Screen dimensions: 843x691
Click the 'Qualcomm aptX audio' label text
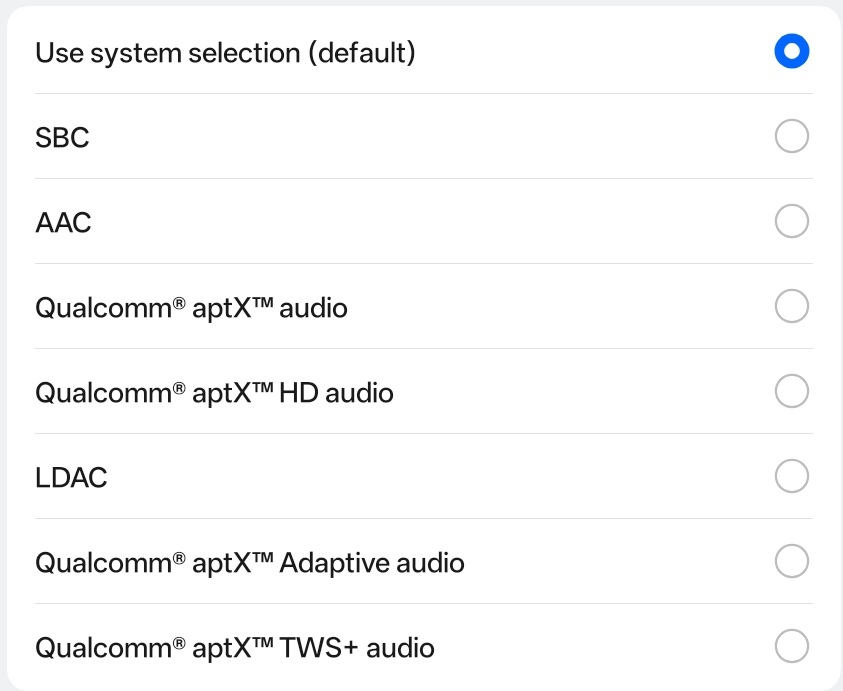coord(191,307)
